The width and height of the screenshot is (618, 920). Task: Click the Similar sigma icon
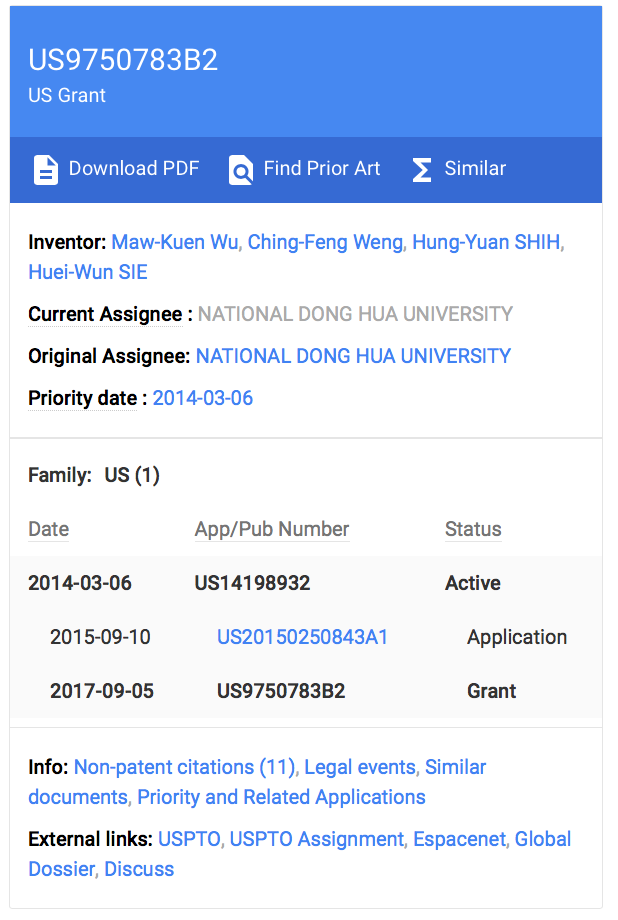point(422,169)
